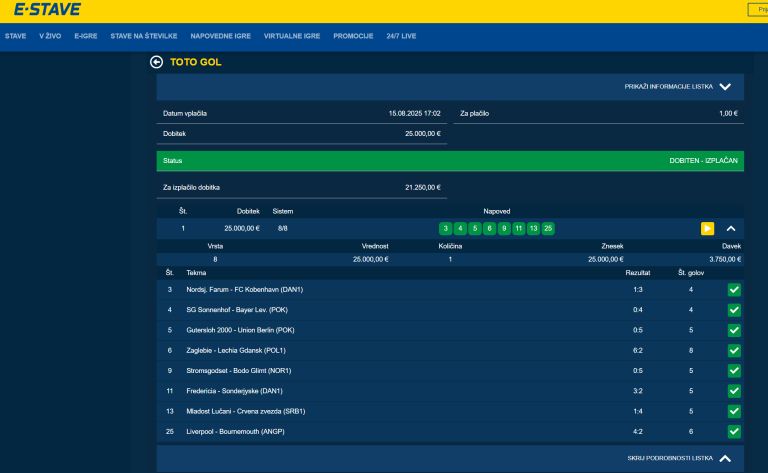
Task: Select green prediction number 6
Action: (489, 229)
